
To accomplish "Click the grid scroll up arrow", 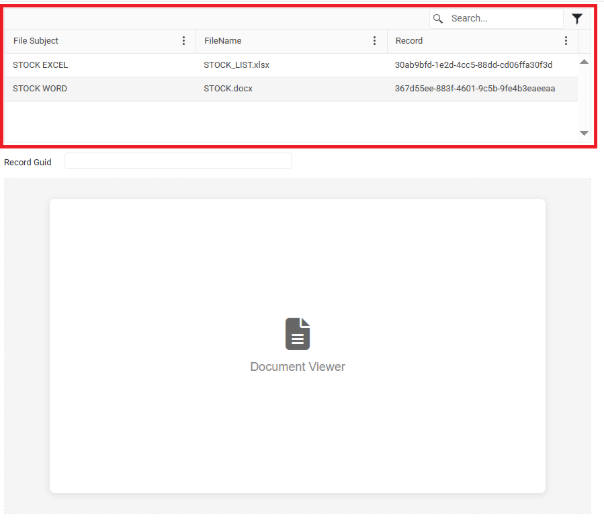I will click(584, 62).
